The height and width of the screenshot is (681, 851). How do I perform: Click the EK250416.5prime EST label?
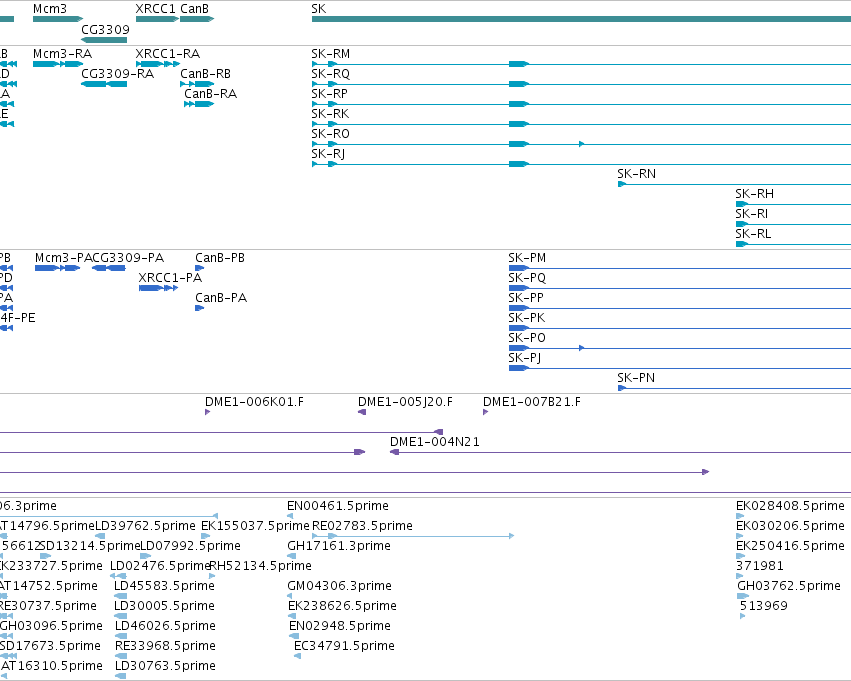(x=790, y=546)
